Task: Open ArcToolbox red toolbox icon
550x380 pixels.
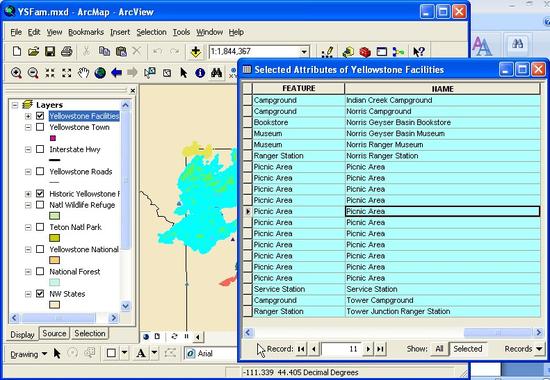Action: tap(365, 52)
